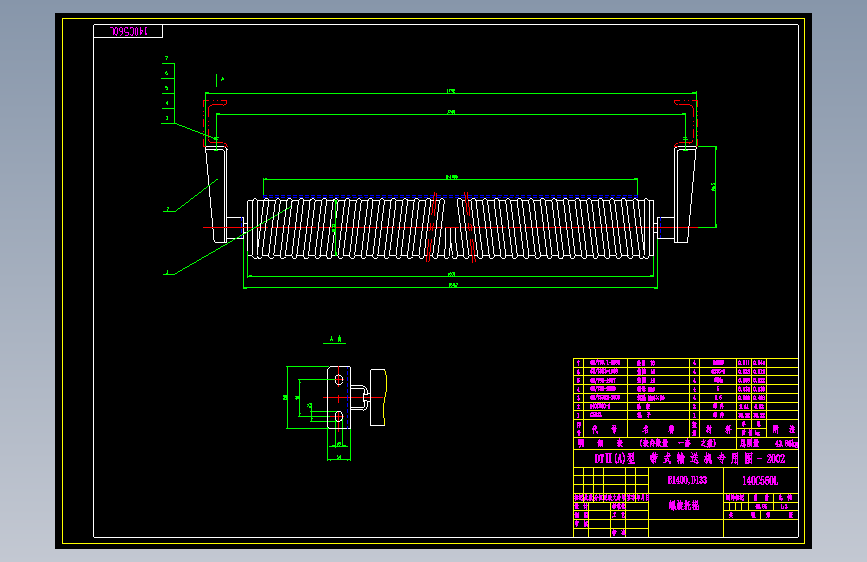Image resolution: width=867 pixels, height=562 pixels.
Task: Click the 附注 remarks header cell
Action: pyautogui.click(x=783, y=429)
